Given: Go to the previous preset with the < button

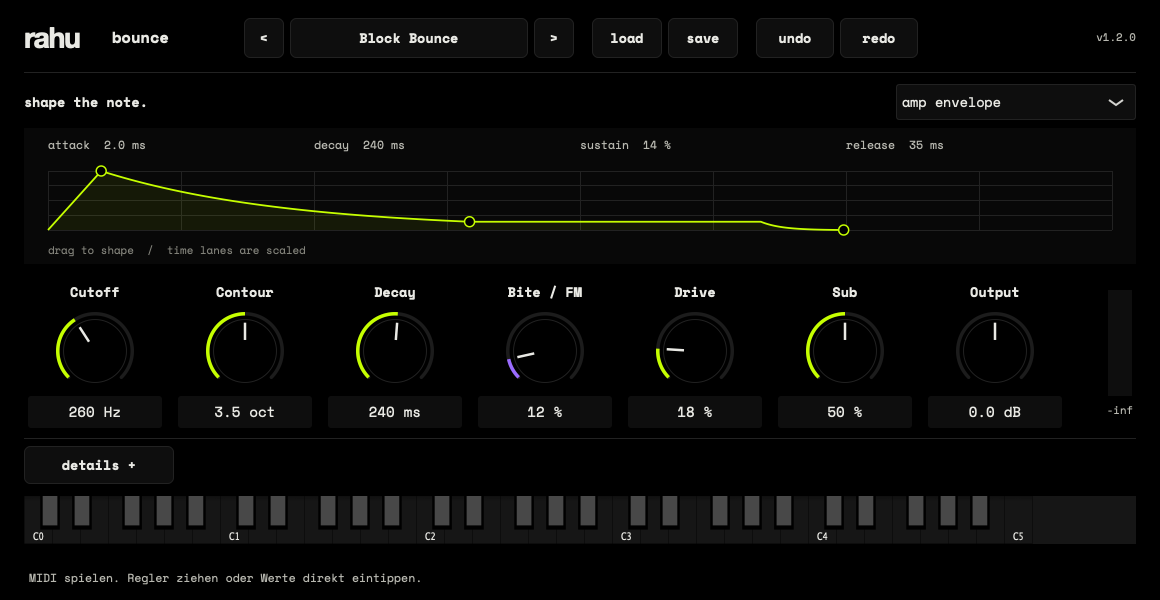Looking at the screenshot, I should coord(264,38).
